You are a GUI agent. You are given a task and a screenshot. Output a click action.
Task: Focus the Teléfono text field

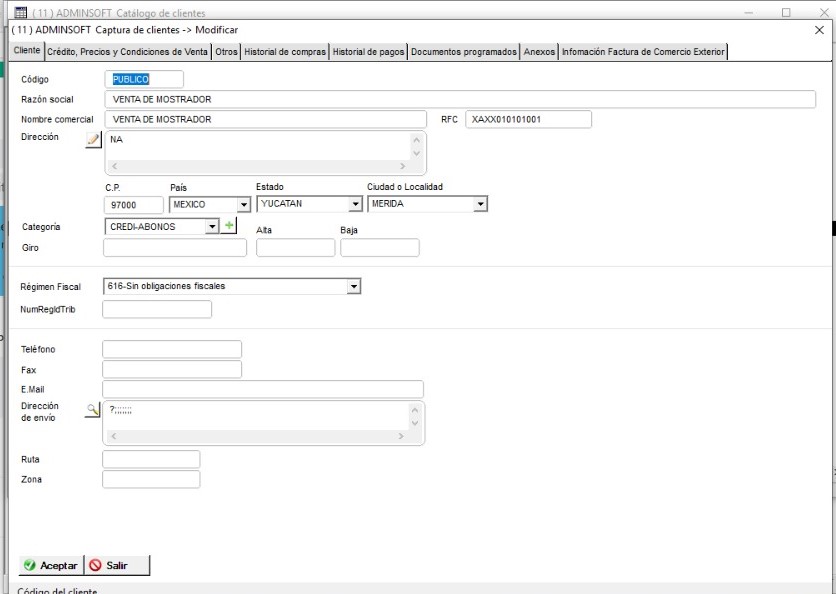[172, 349]
